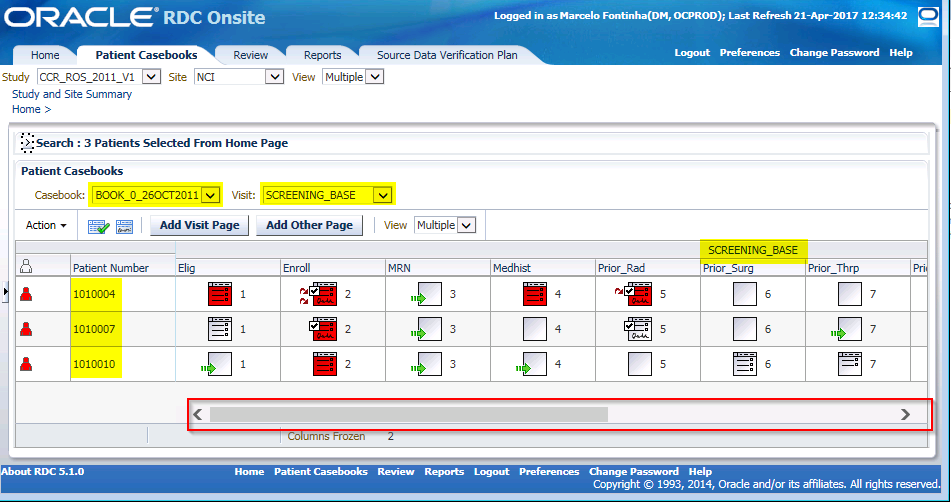Click patient icon for row 1010010
951x502 pixels.
click(x=26, y=364)
